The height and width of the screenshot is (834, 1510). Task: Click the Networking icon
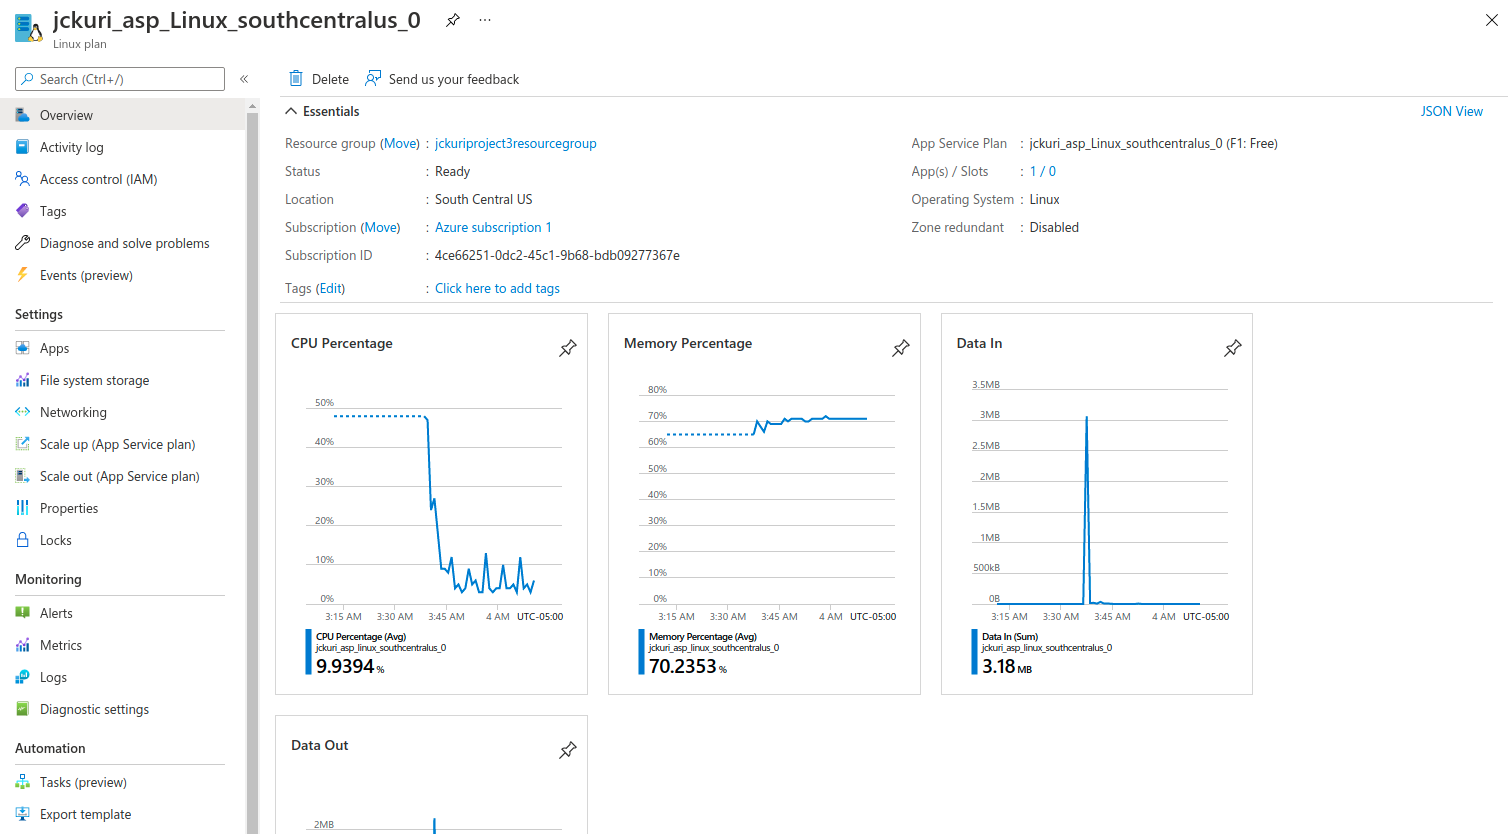click(22, 412)
